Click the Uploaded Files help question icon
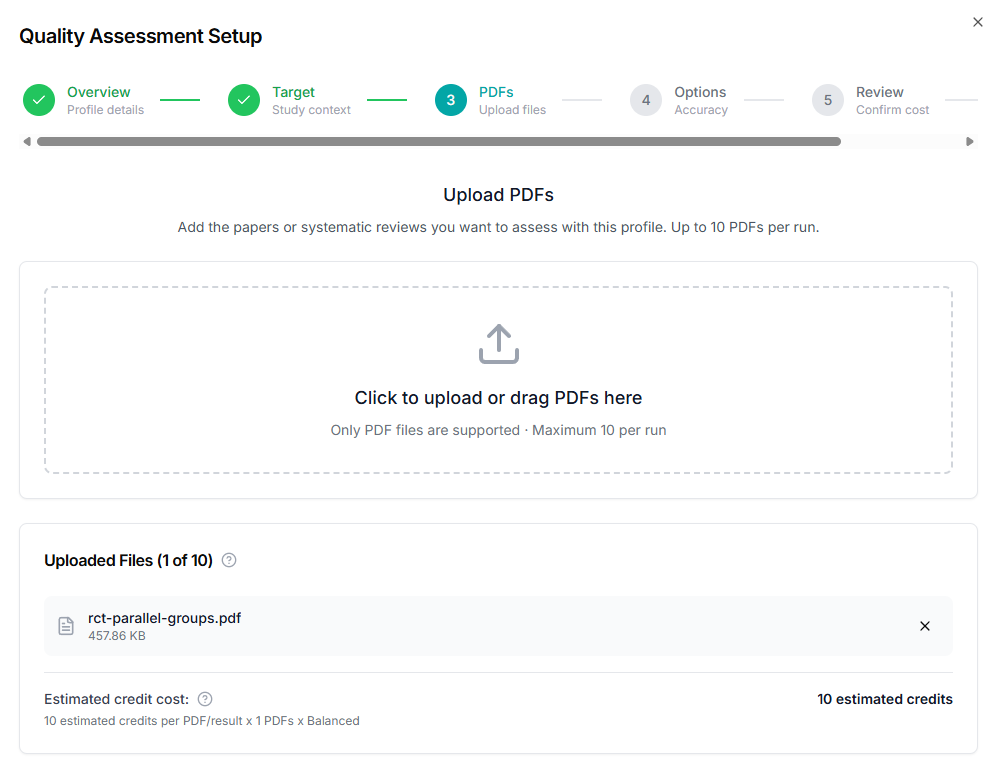 [229, 560]
